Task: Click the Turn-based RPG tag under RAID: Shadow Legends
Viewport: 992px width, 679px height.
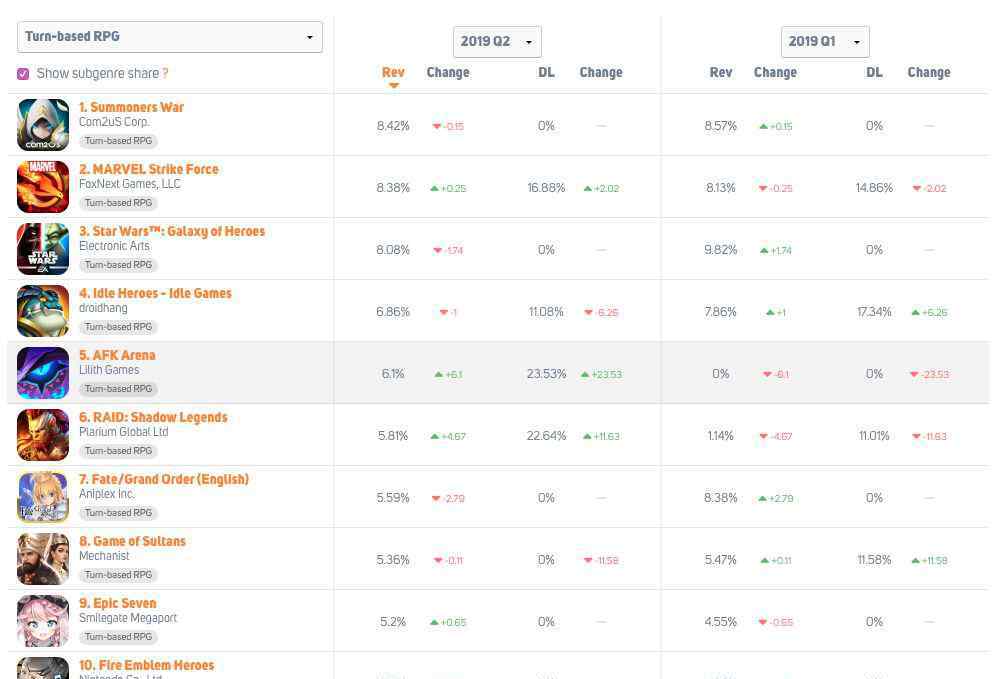Action: [119, 451]
